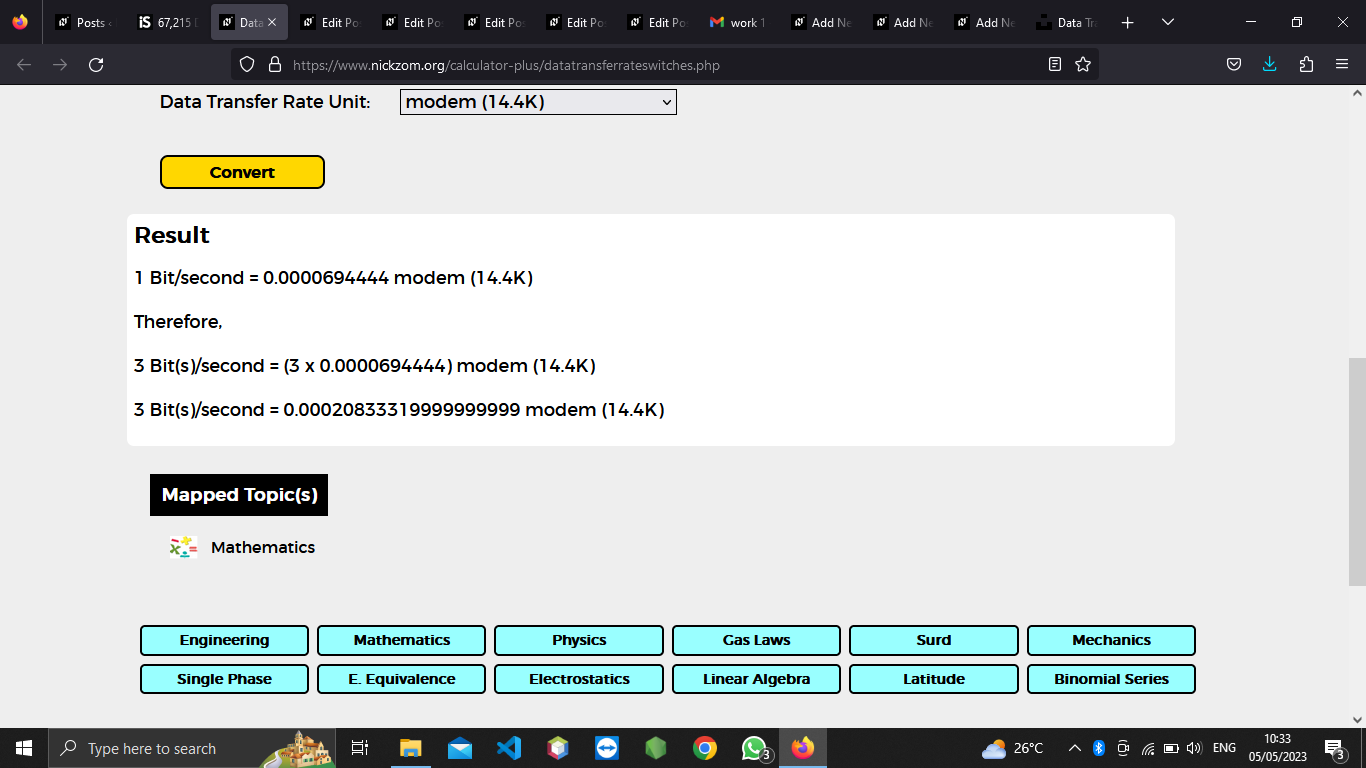Image resolution: width=1366 pixels, height=768 pixels.
Task: Open the Binomial Series button
Action: click(1112, 679)
